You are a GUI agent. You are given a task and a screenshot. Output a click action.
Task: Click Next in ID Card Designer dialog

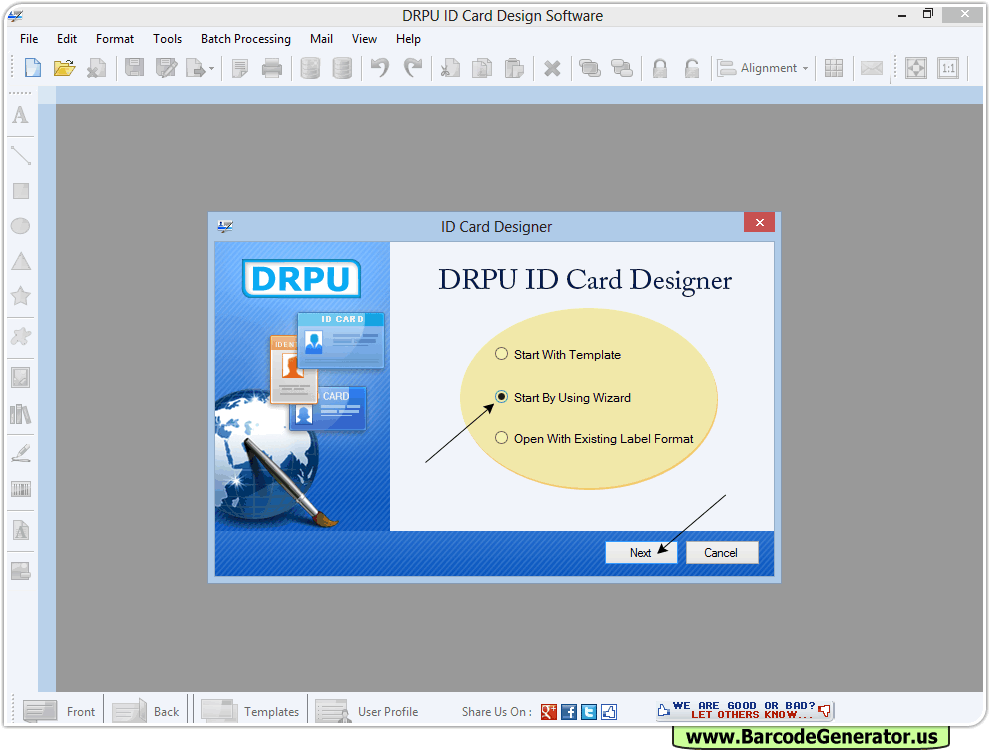pos(641,552)
